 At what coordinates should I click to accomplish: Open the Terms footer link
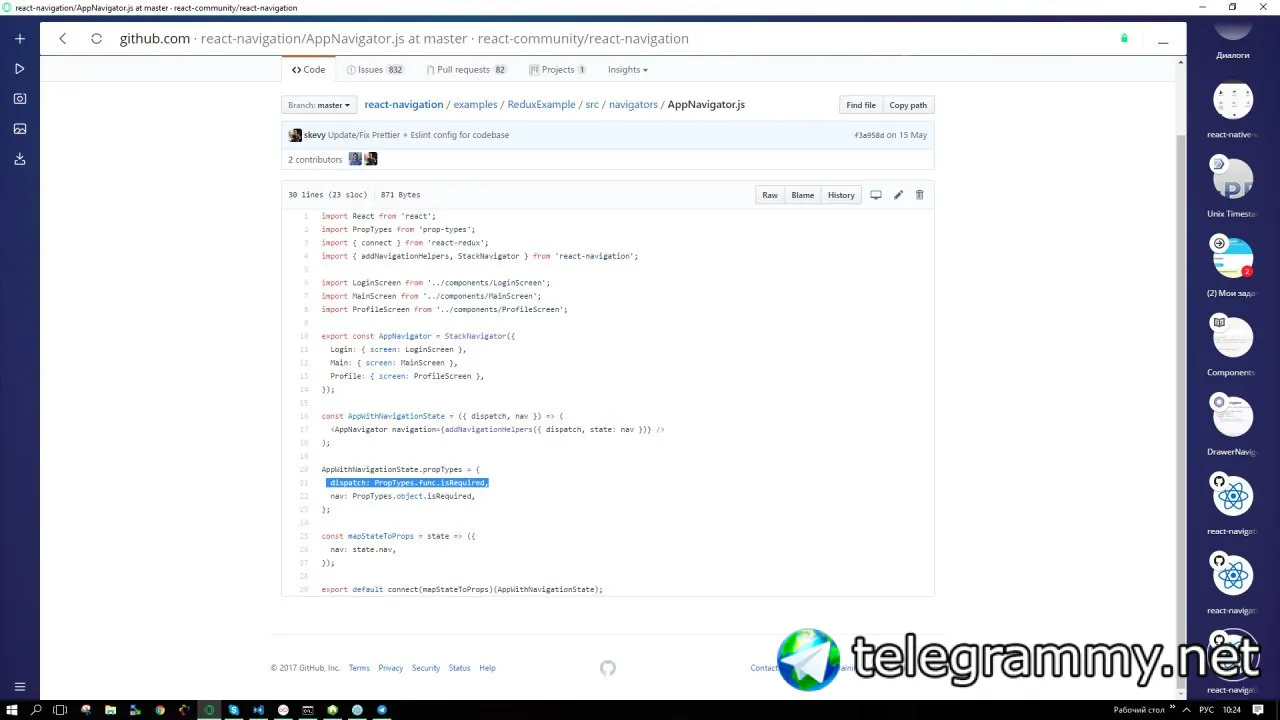[x=359, y=668]
